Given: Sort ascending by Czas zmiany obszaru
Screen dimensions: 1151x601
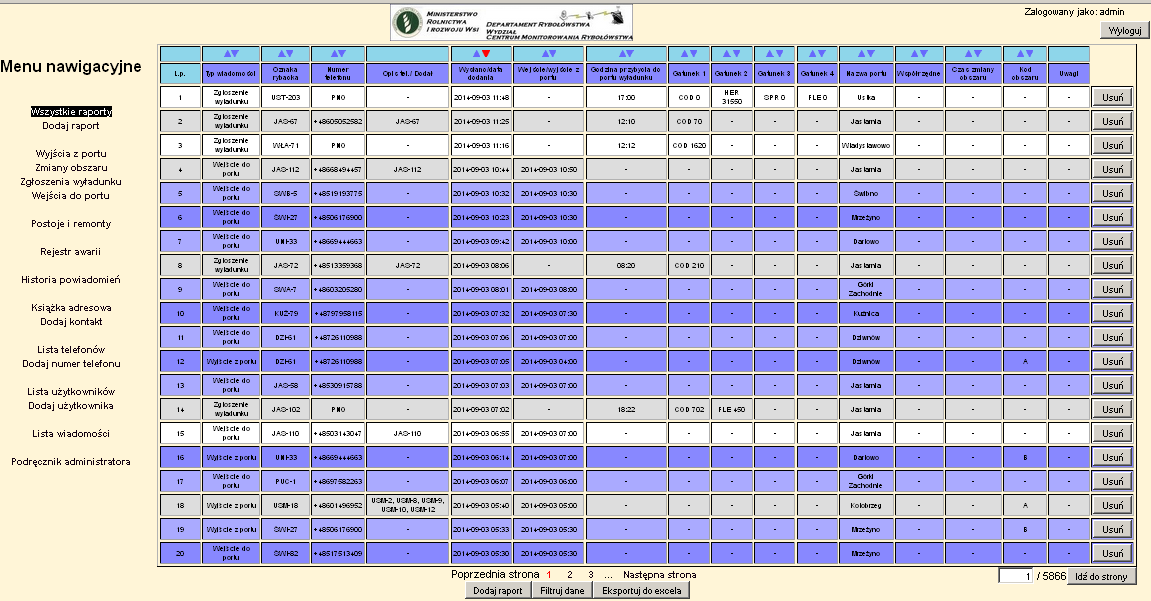Looking at the screenshot, I should click(969, 54).
